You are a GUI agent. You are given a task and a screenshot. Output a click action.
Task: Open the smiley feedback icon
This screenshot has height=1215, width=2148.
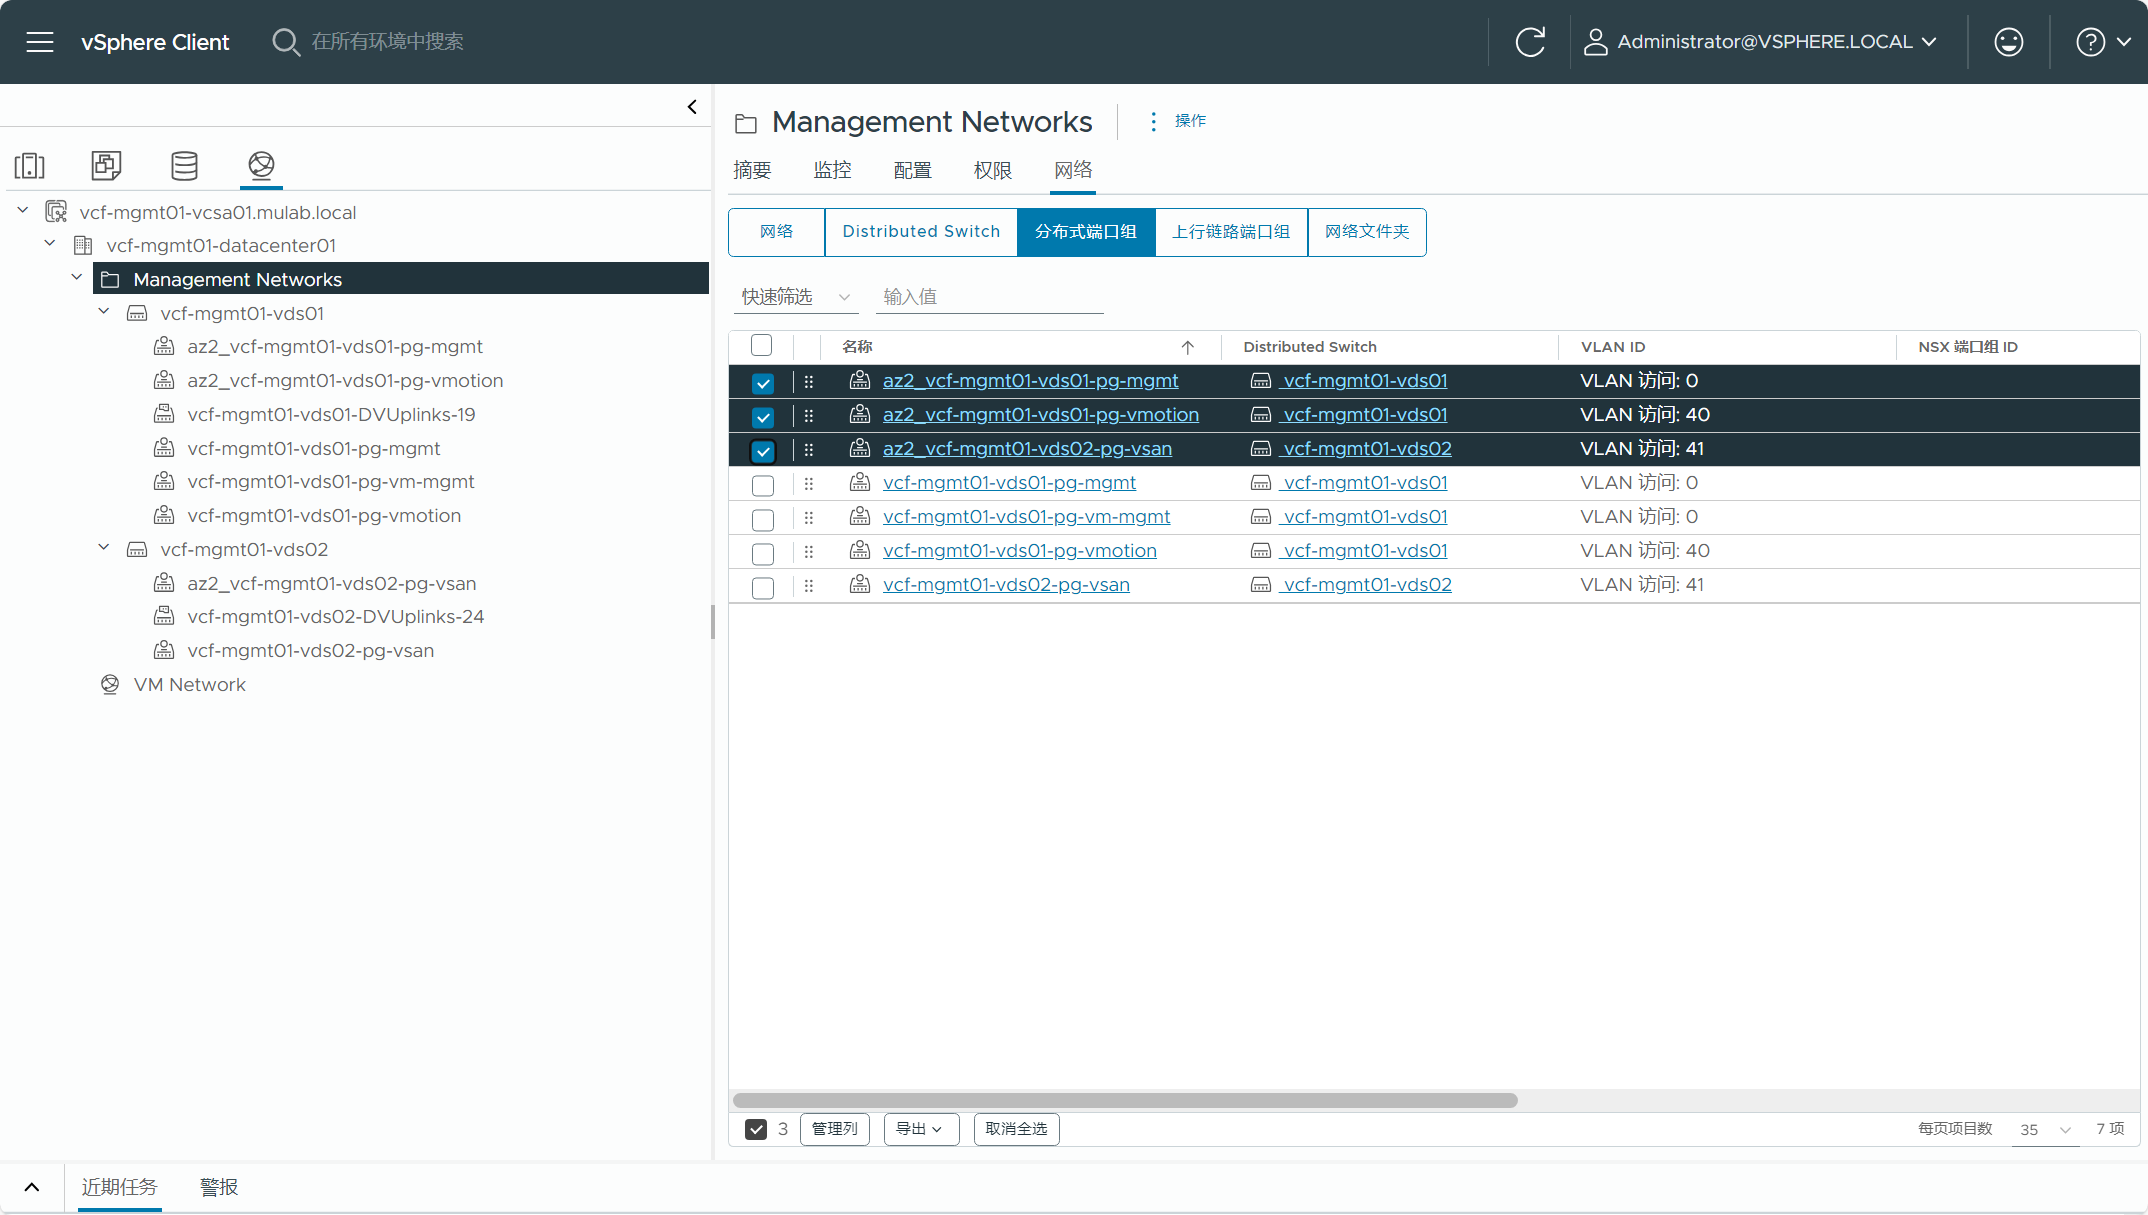click(x=2008, y=42)
